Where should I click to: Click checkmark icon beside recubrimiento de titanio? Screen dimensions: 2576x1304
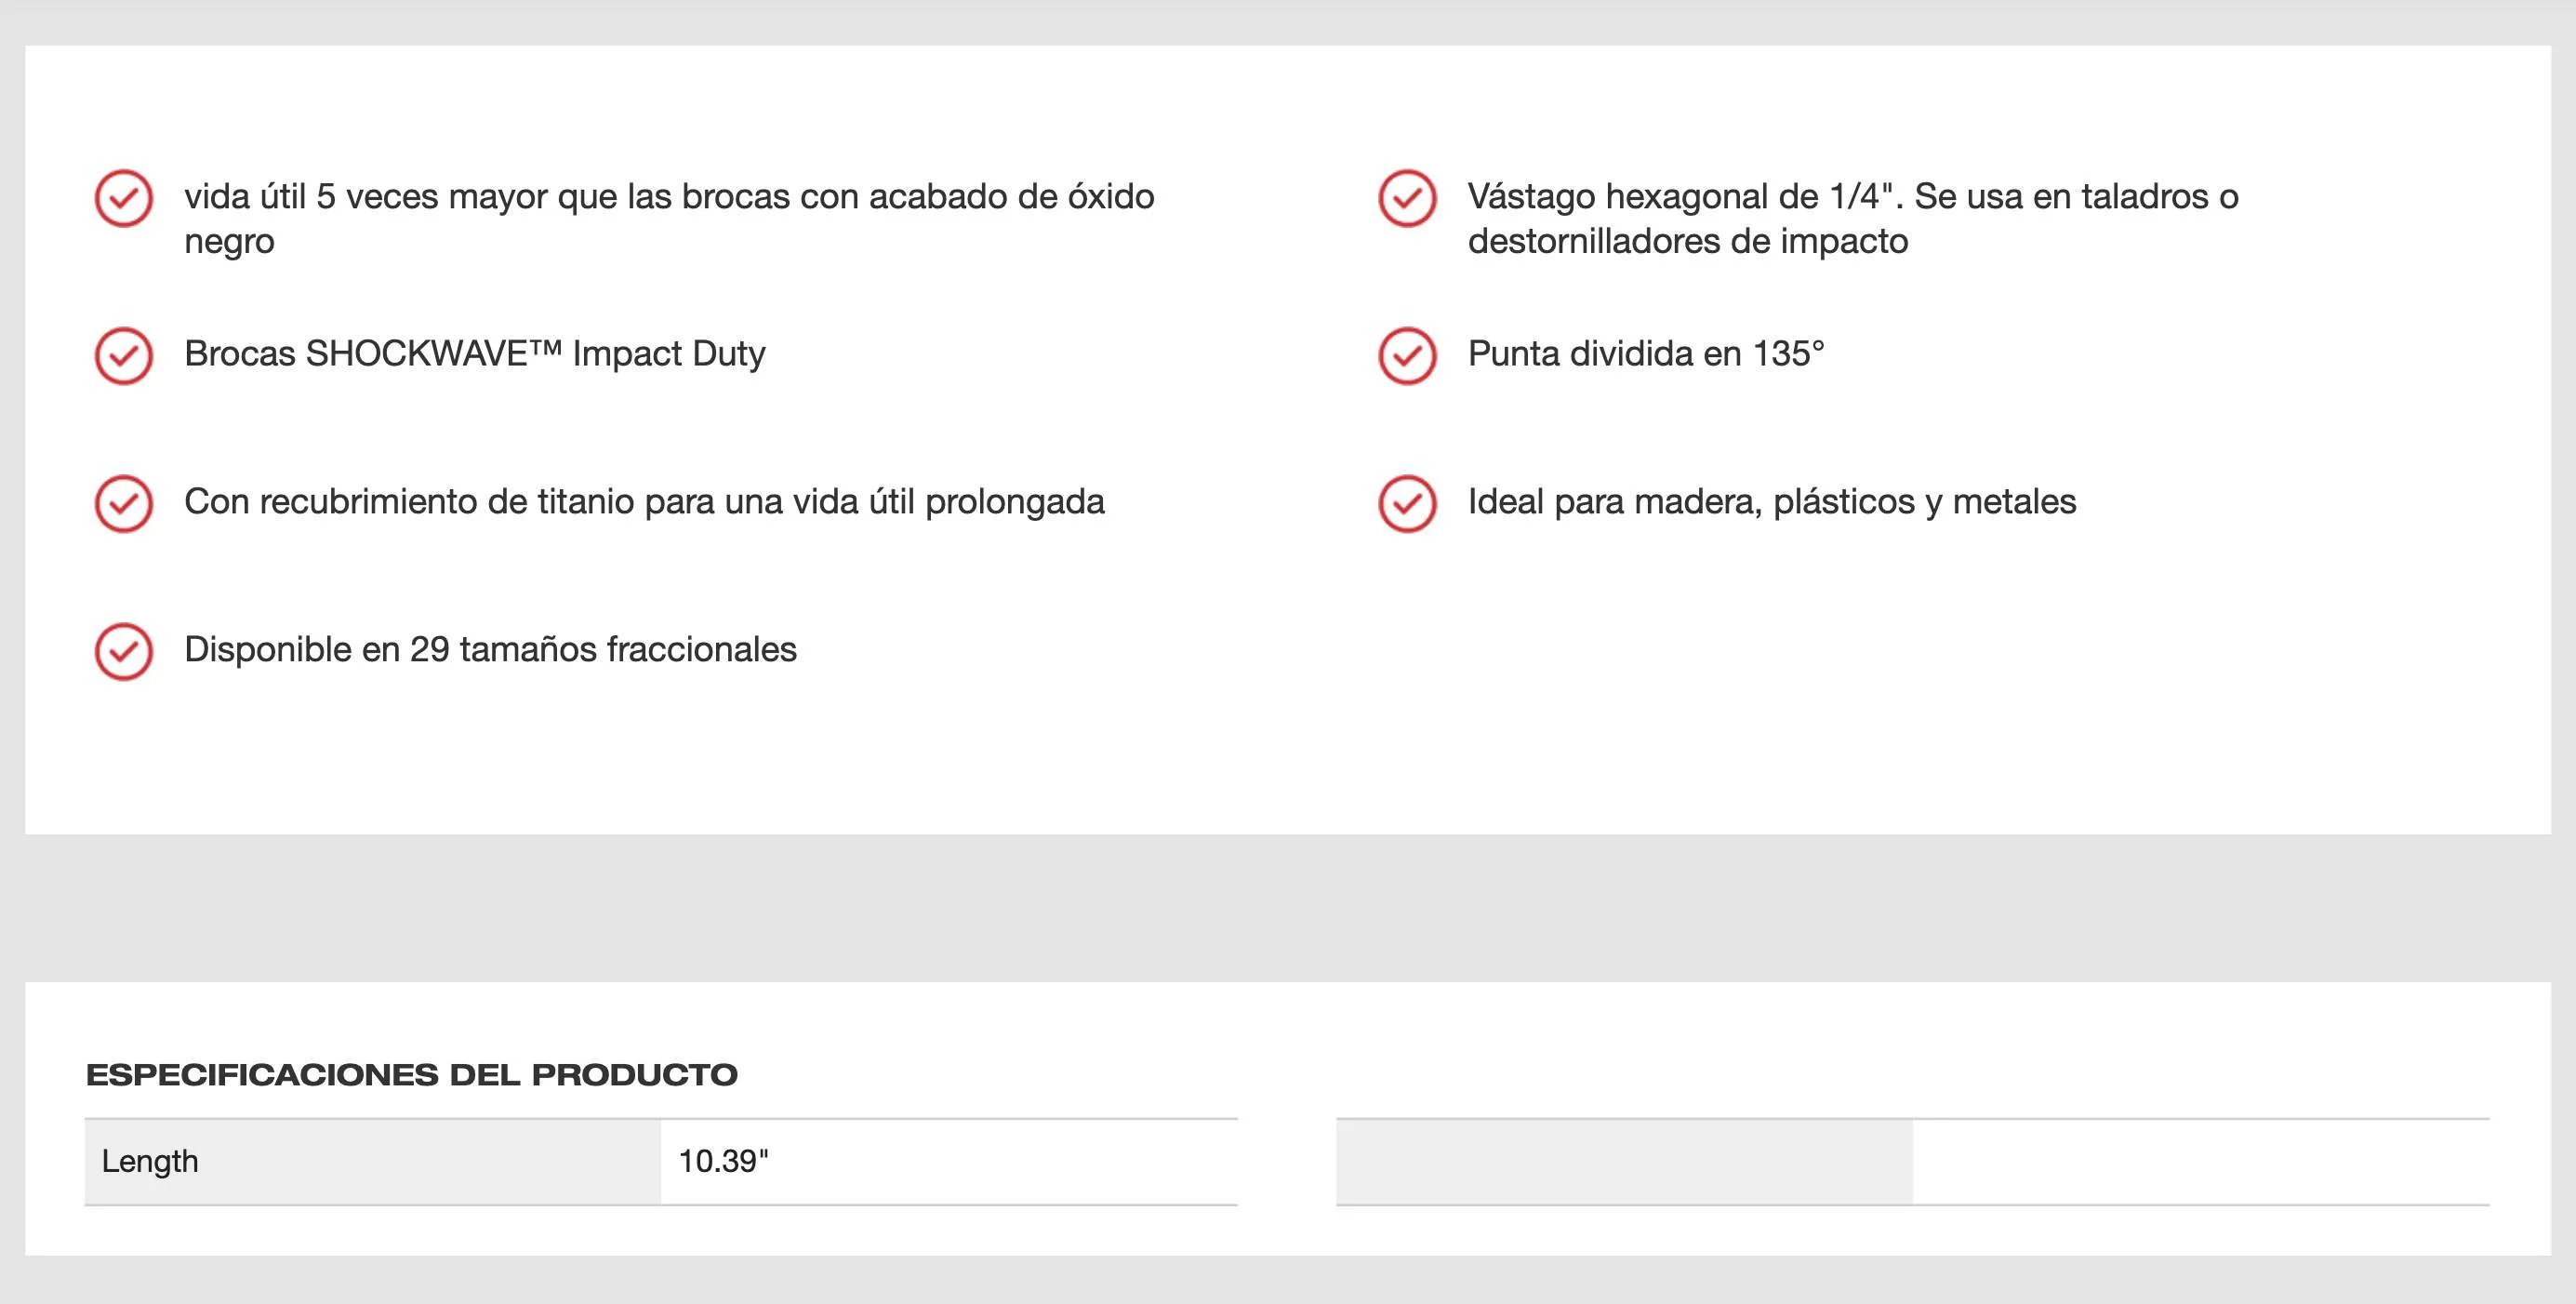[123, 503]
